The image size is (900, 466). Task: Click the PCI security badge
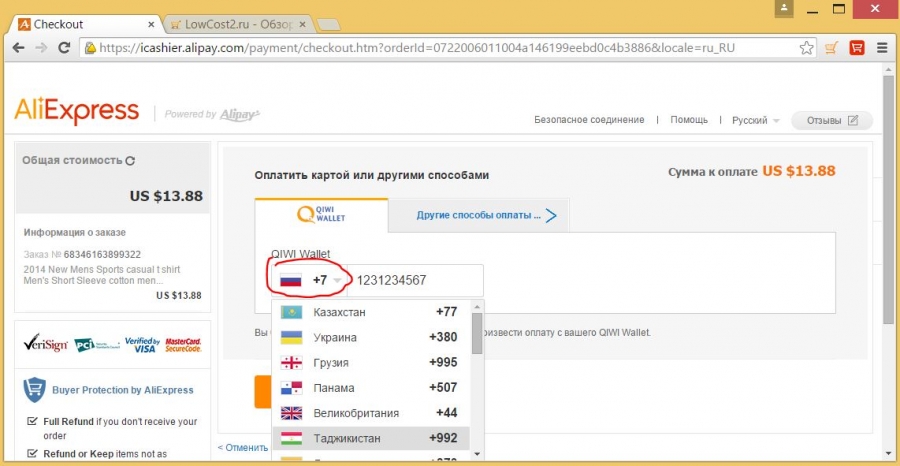point(97,344)
